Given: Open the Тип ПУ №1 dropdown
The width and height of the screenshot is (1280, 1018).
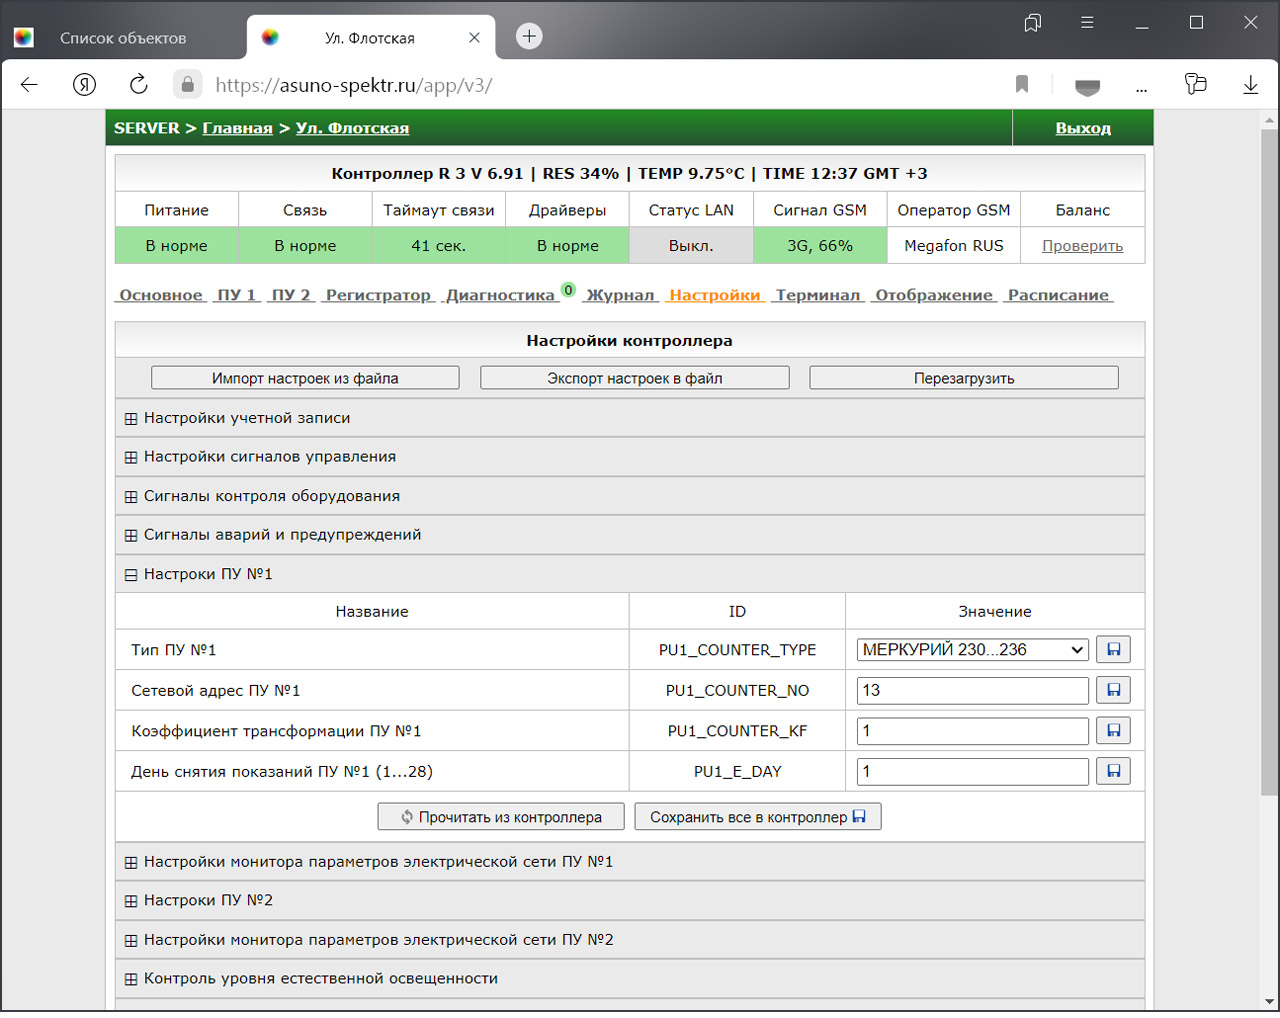Looking at the screenshot, I should point(973,650).
